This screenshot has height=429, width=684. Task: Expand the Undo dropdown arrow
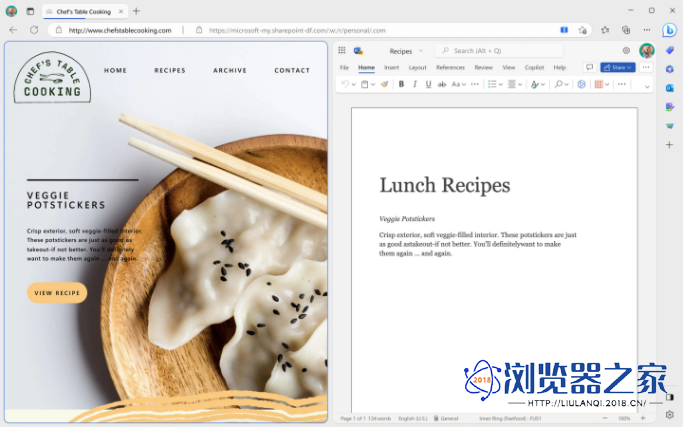click(354, 85)
